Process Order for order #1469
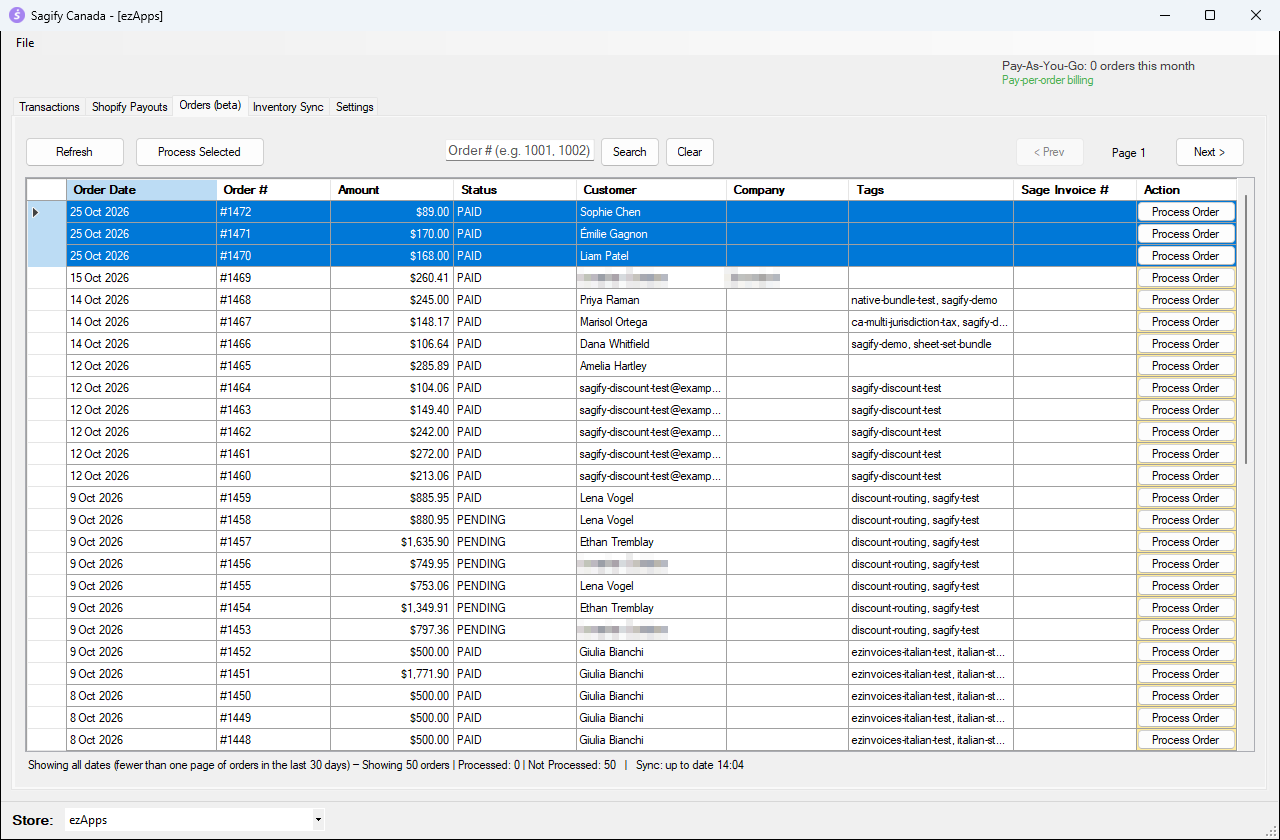 pyautogui.click(x=1186, y=278)
